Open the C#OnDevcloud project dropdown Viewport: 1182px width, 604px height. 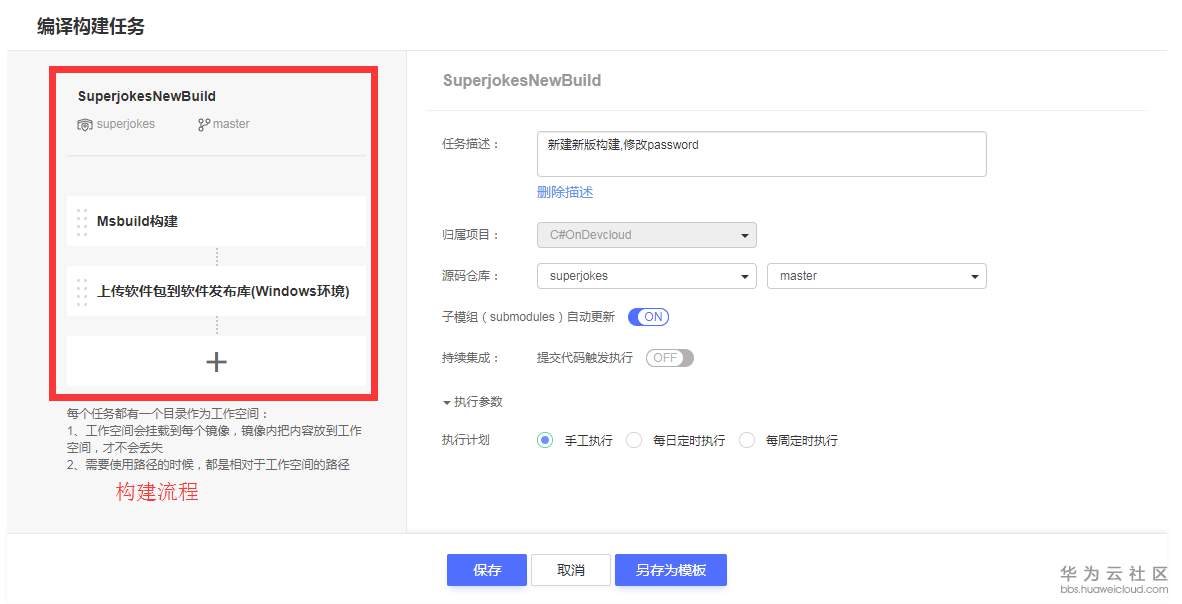point(645,234)
